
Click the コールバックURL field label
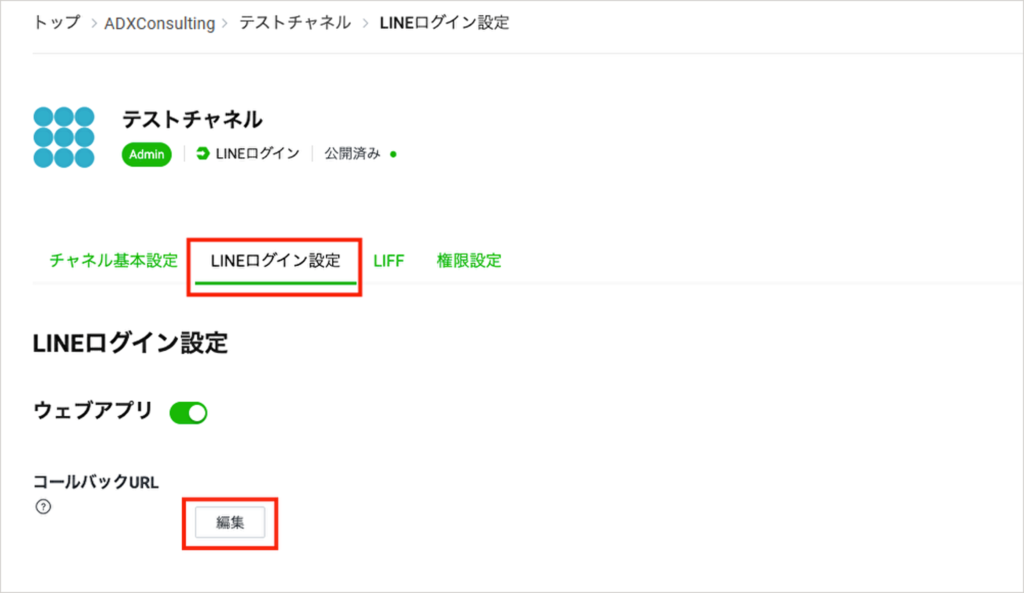coord(96,482)
